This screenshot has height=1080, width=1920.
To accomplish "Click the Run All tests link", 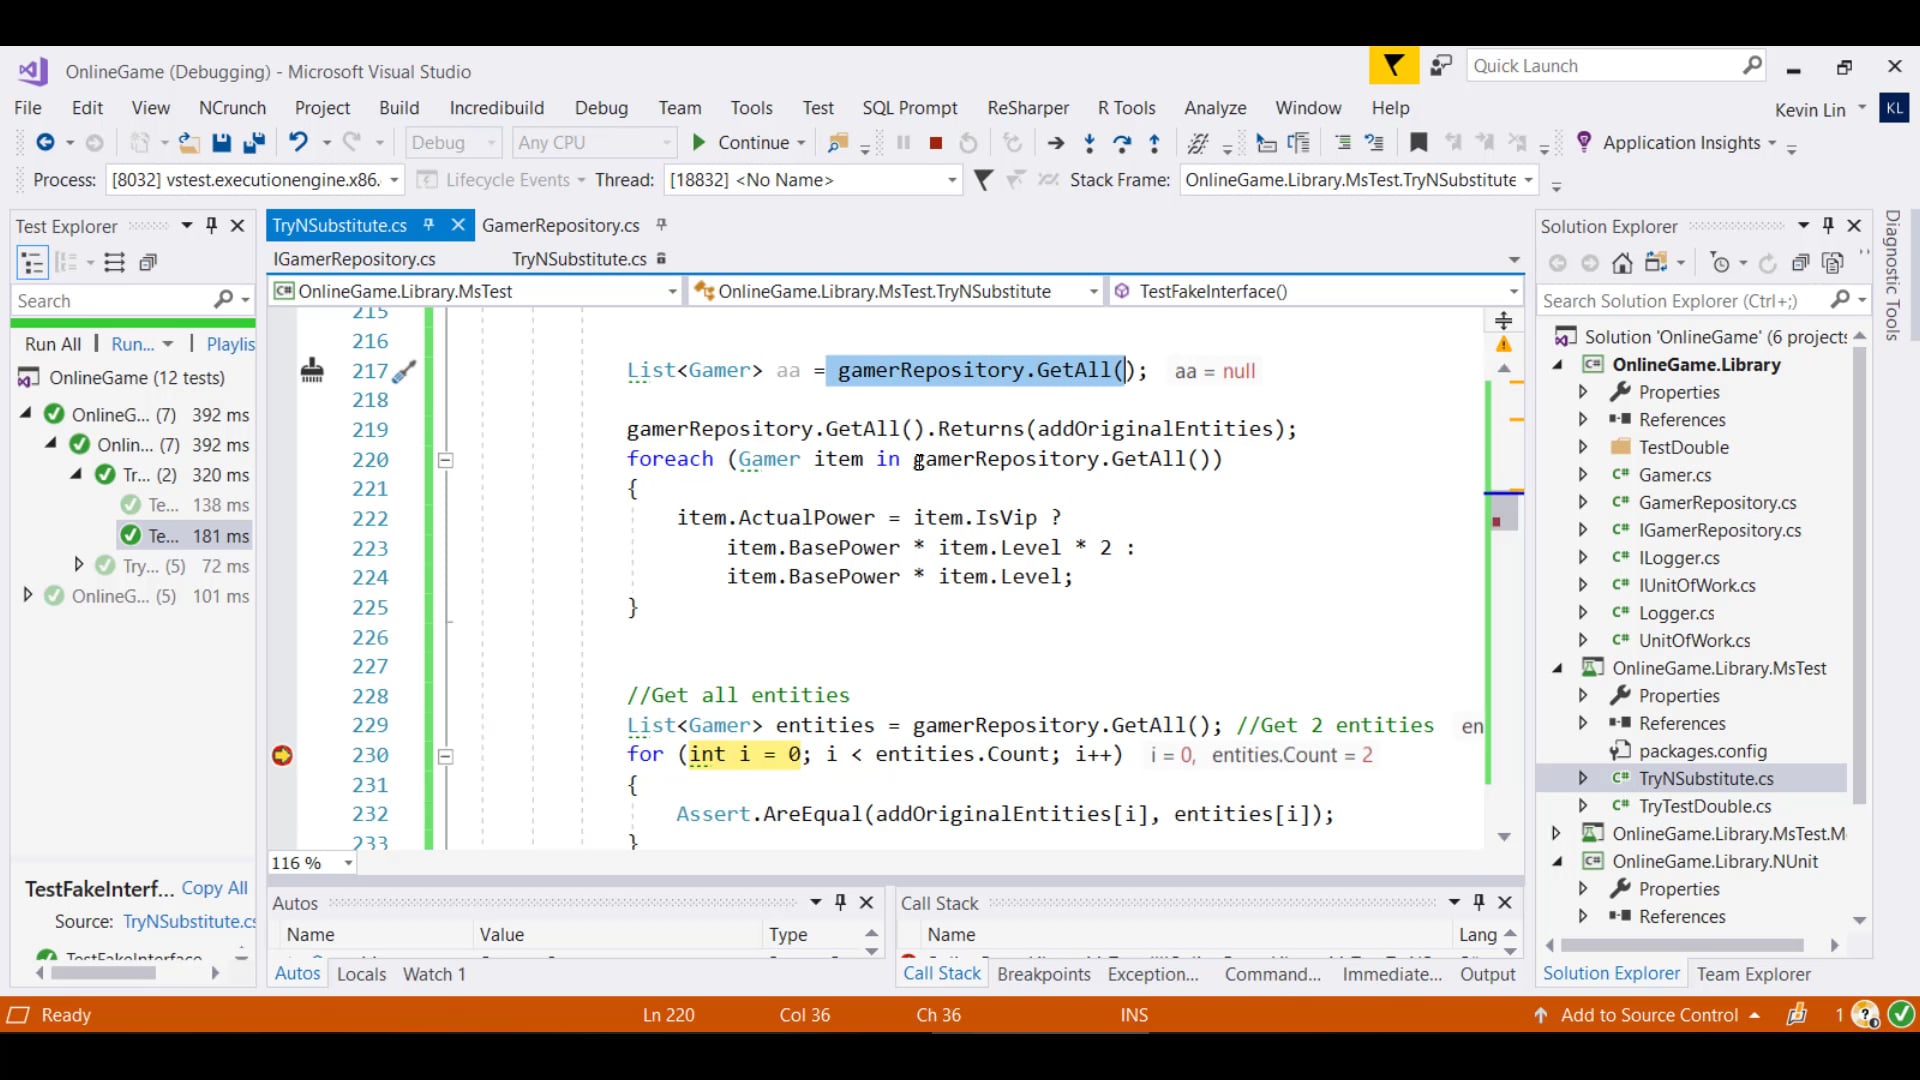I will 51,344.
